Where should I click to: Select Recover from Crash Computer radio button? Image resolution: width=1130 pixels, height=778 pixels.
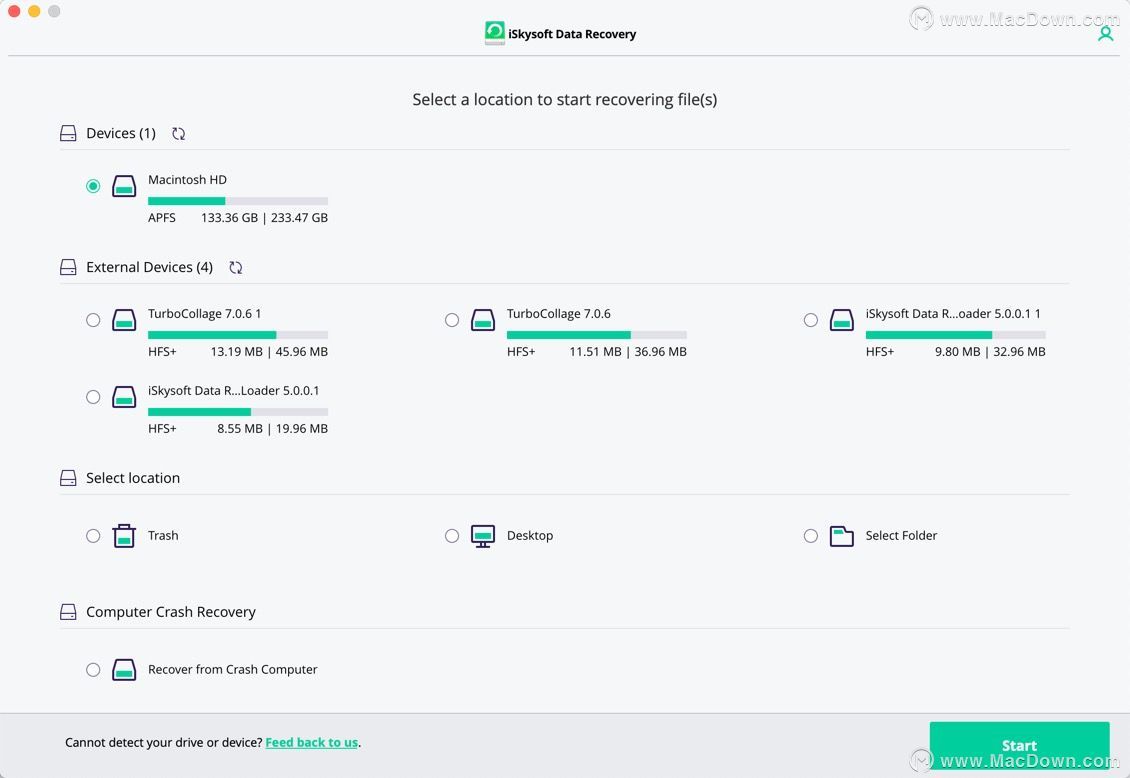coord(93,670)
